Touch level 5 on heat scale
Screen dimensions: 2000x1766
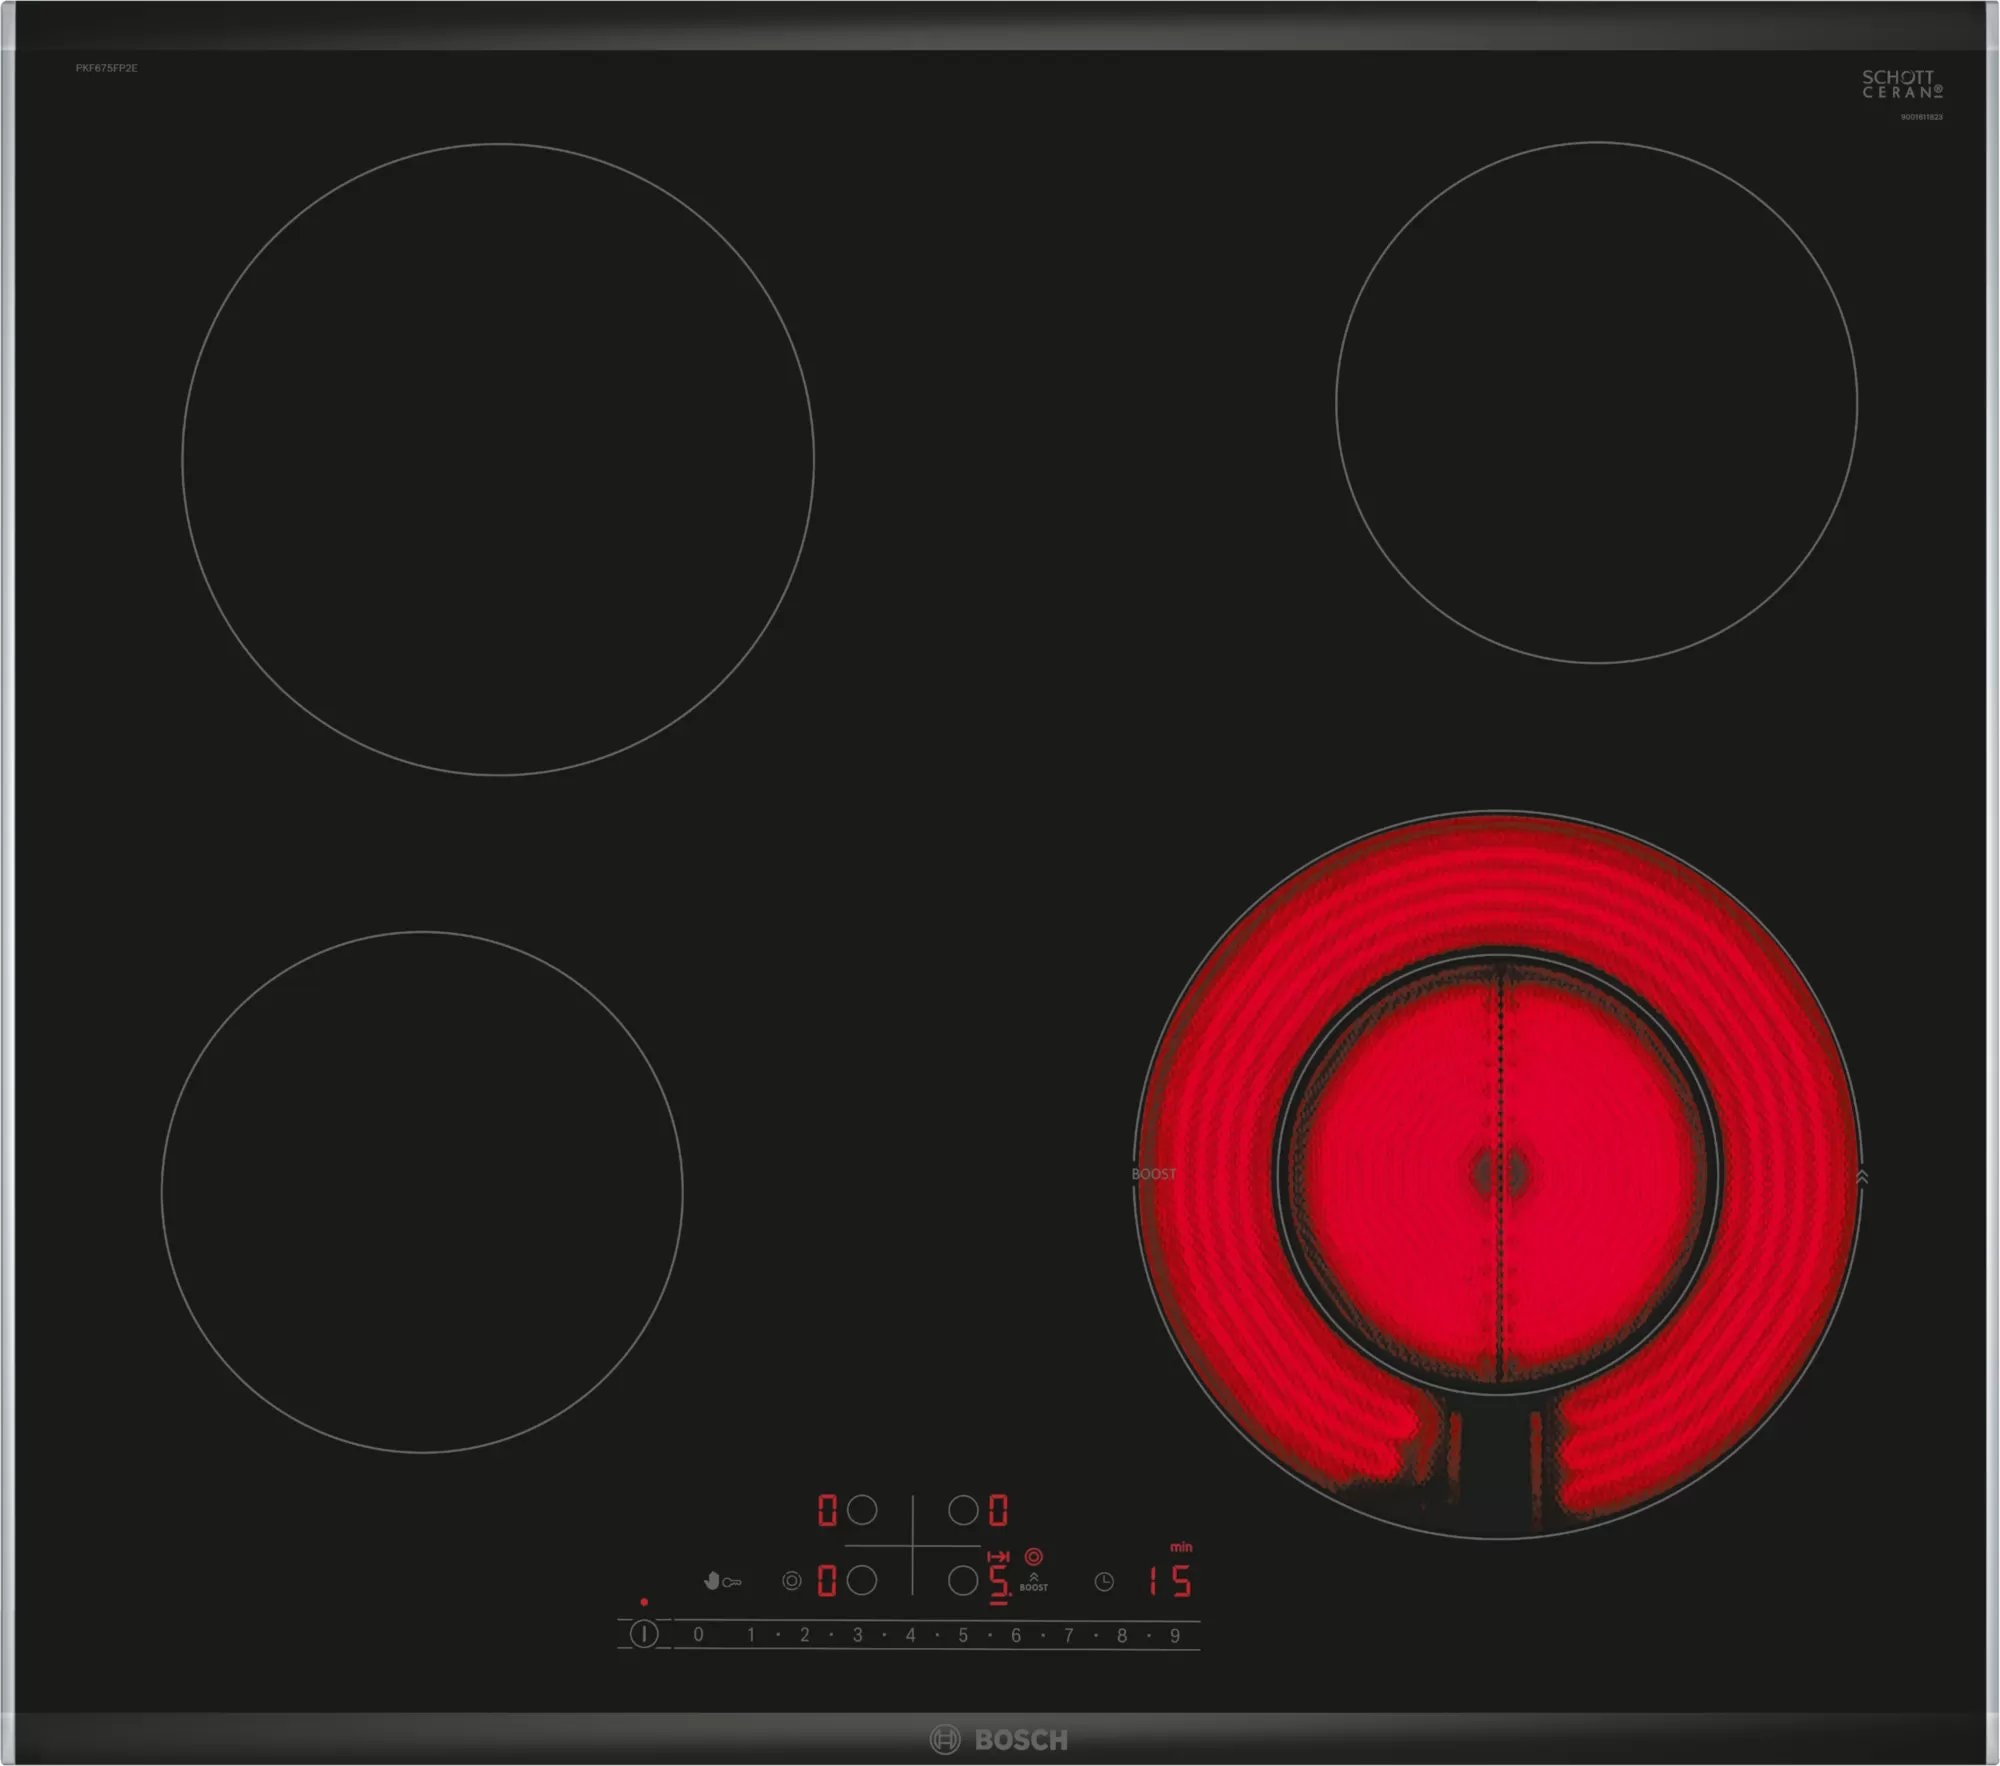tap(963, 1635)
